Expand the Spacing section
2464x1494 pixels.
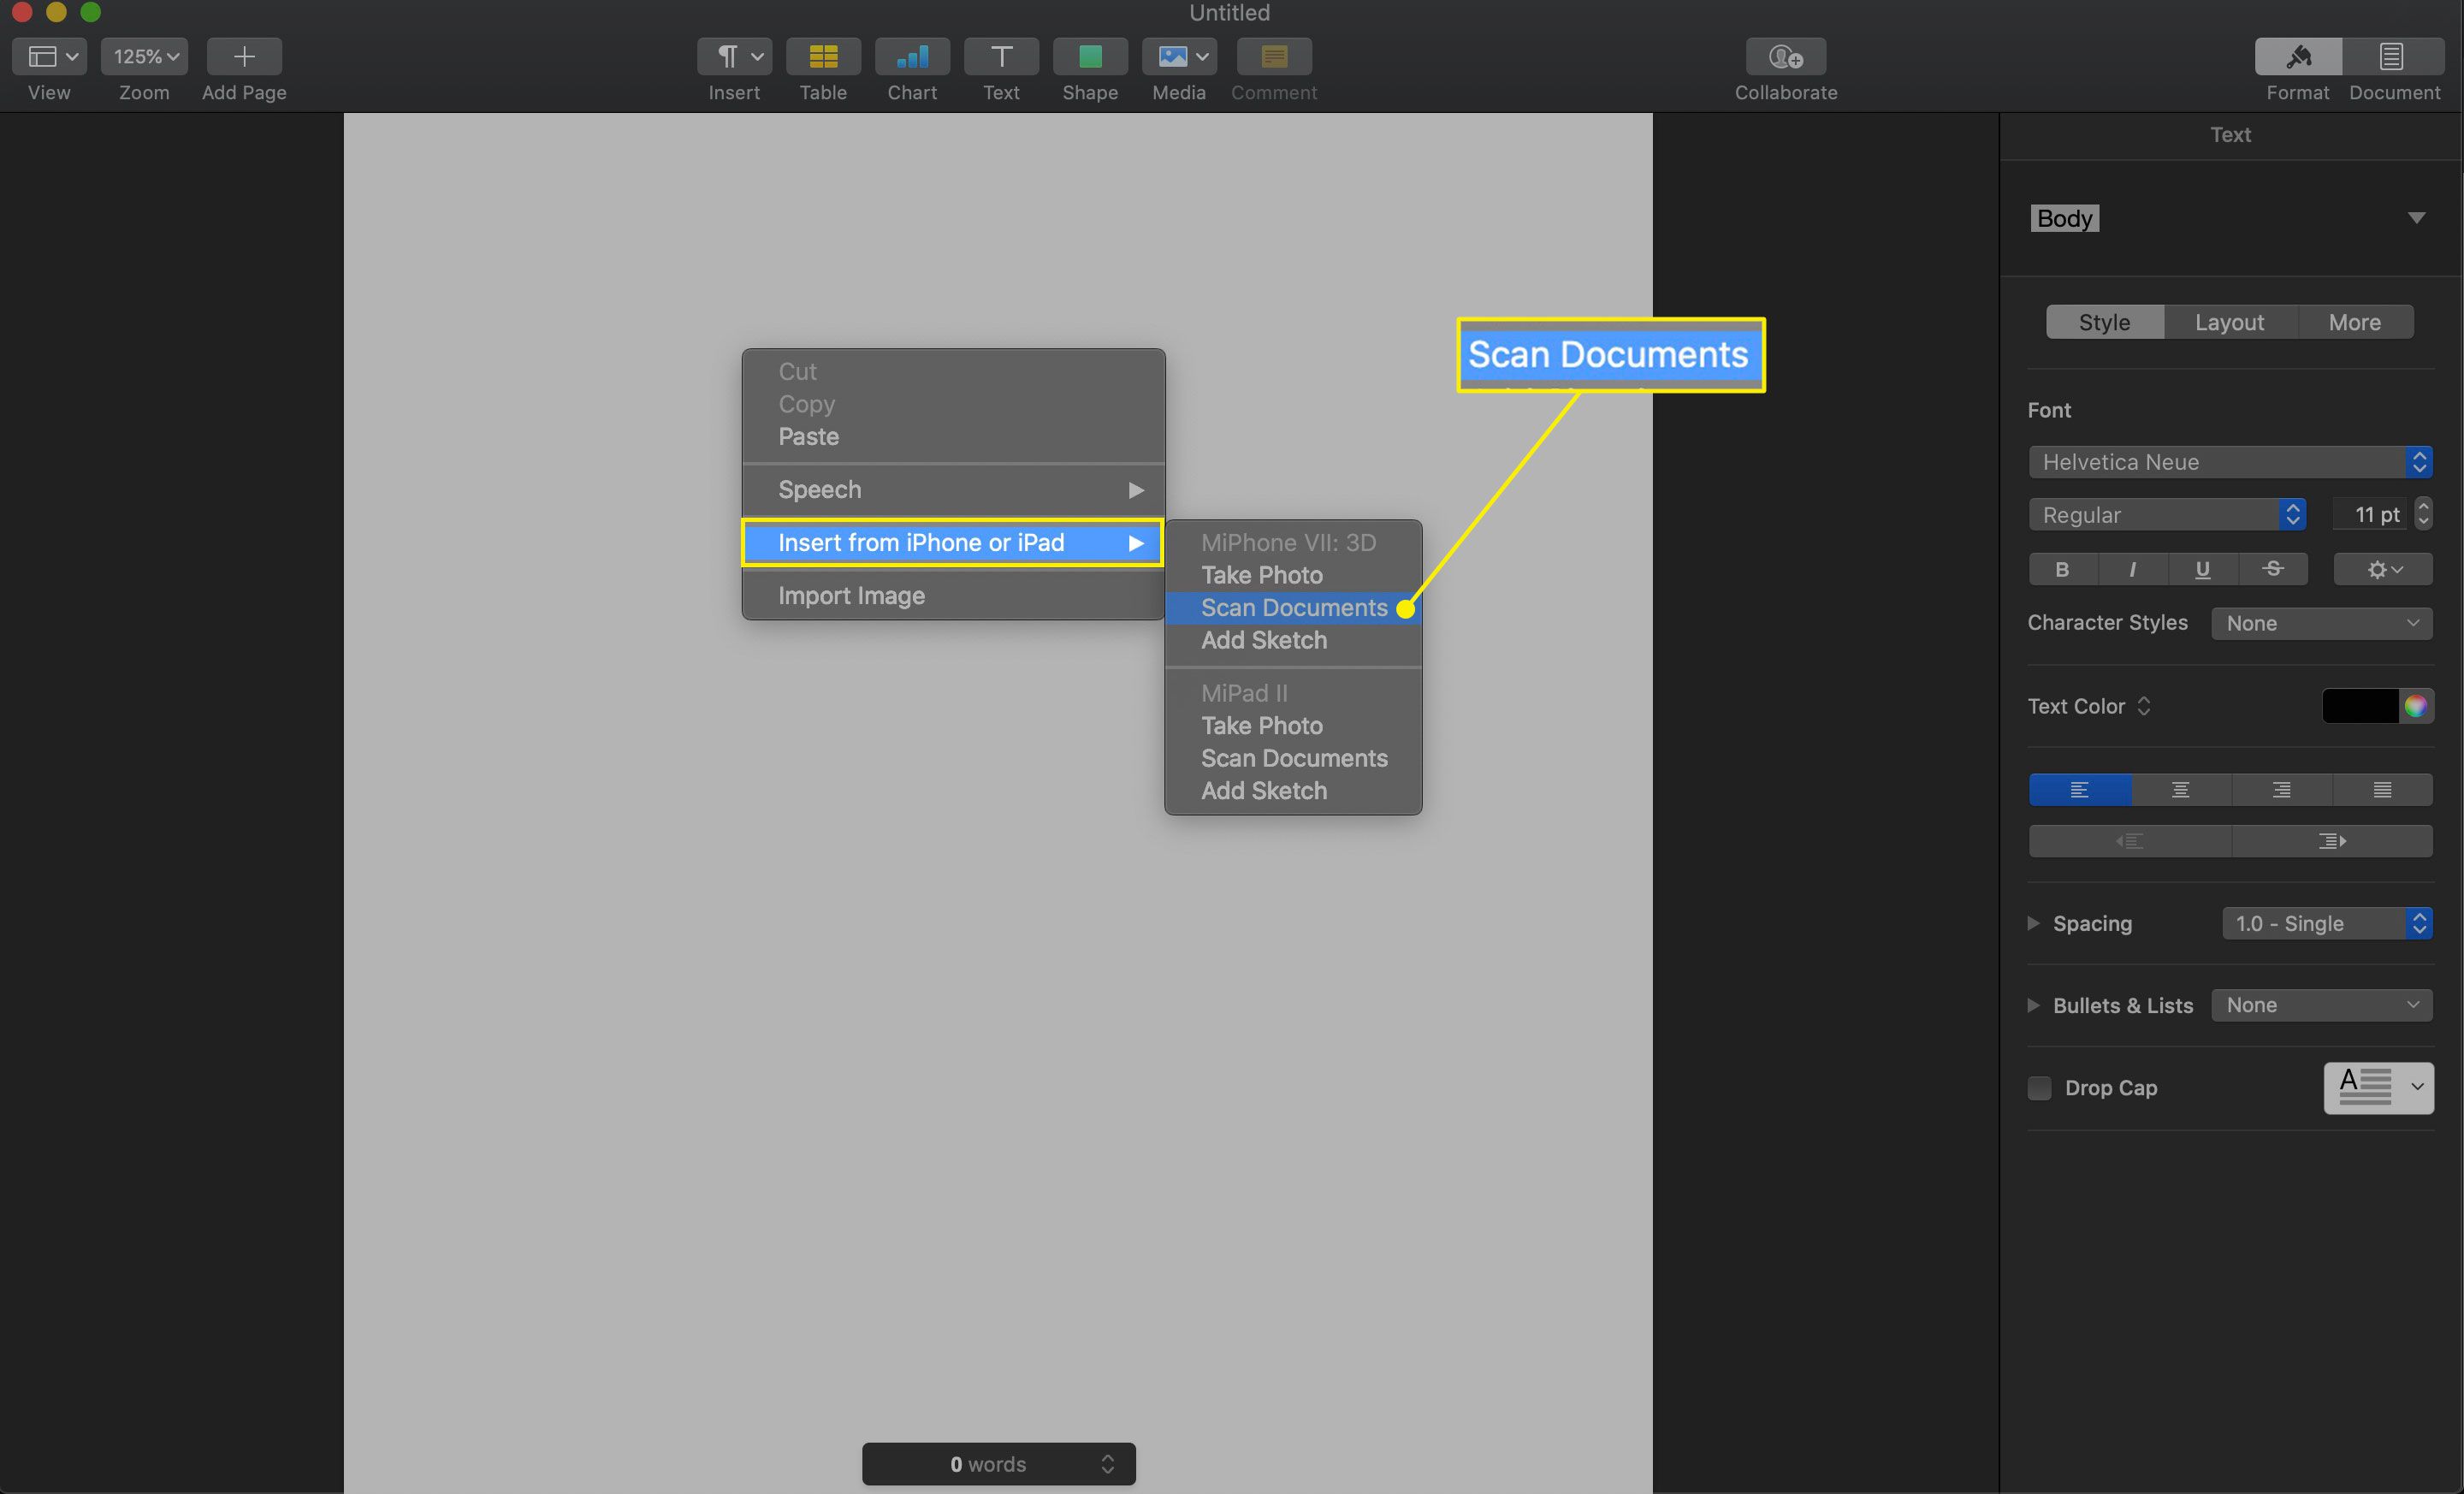(x=2033, y=923)
